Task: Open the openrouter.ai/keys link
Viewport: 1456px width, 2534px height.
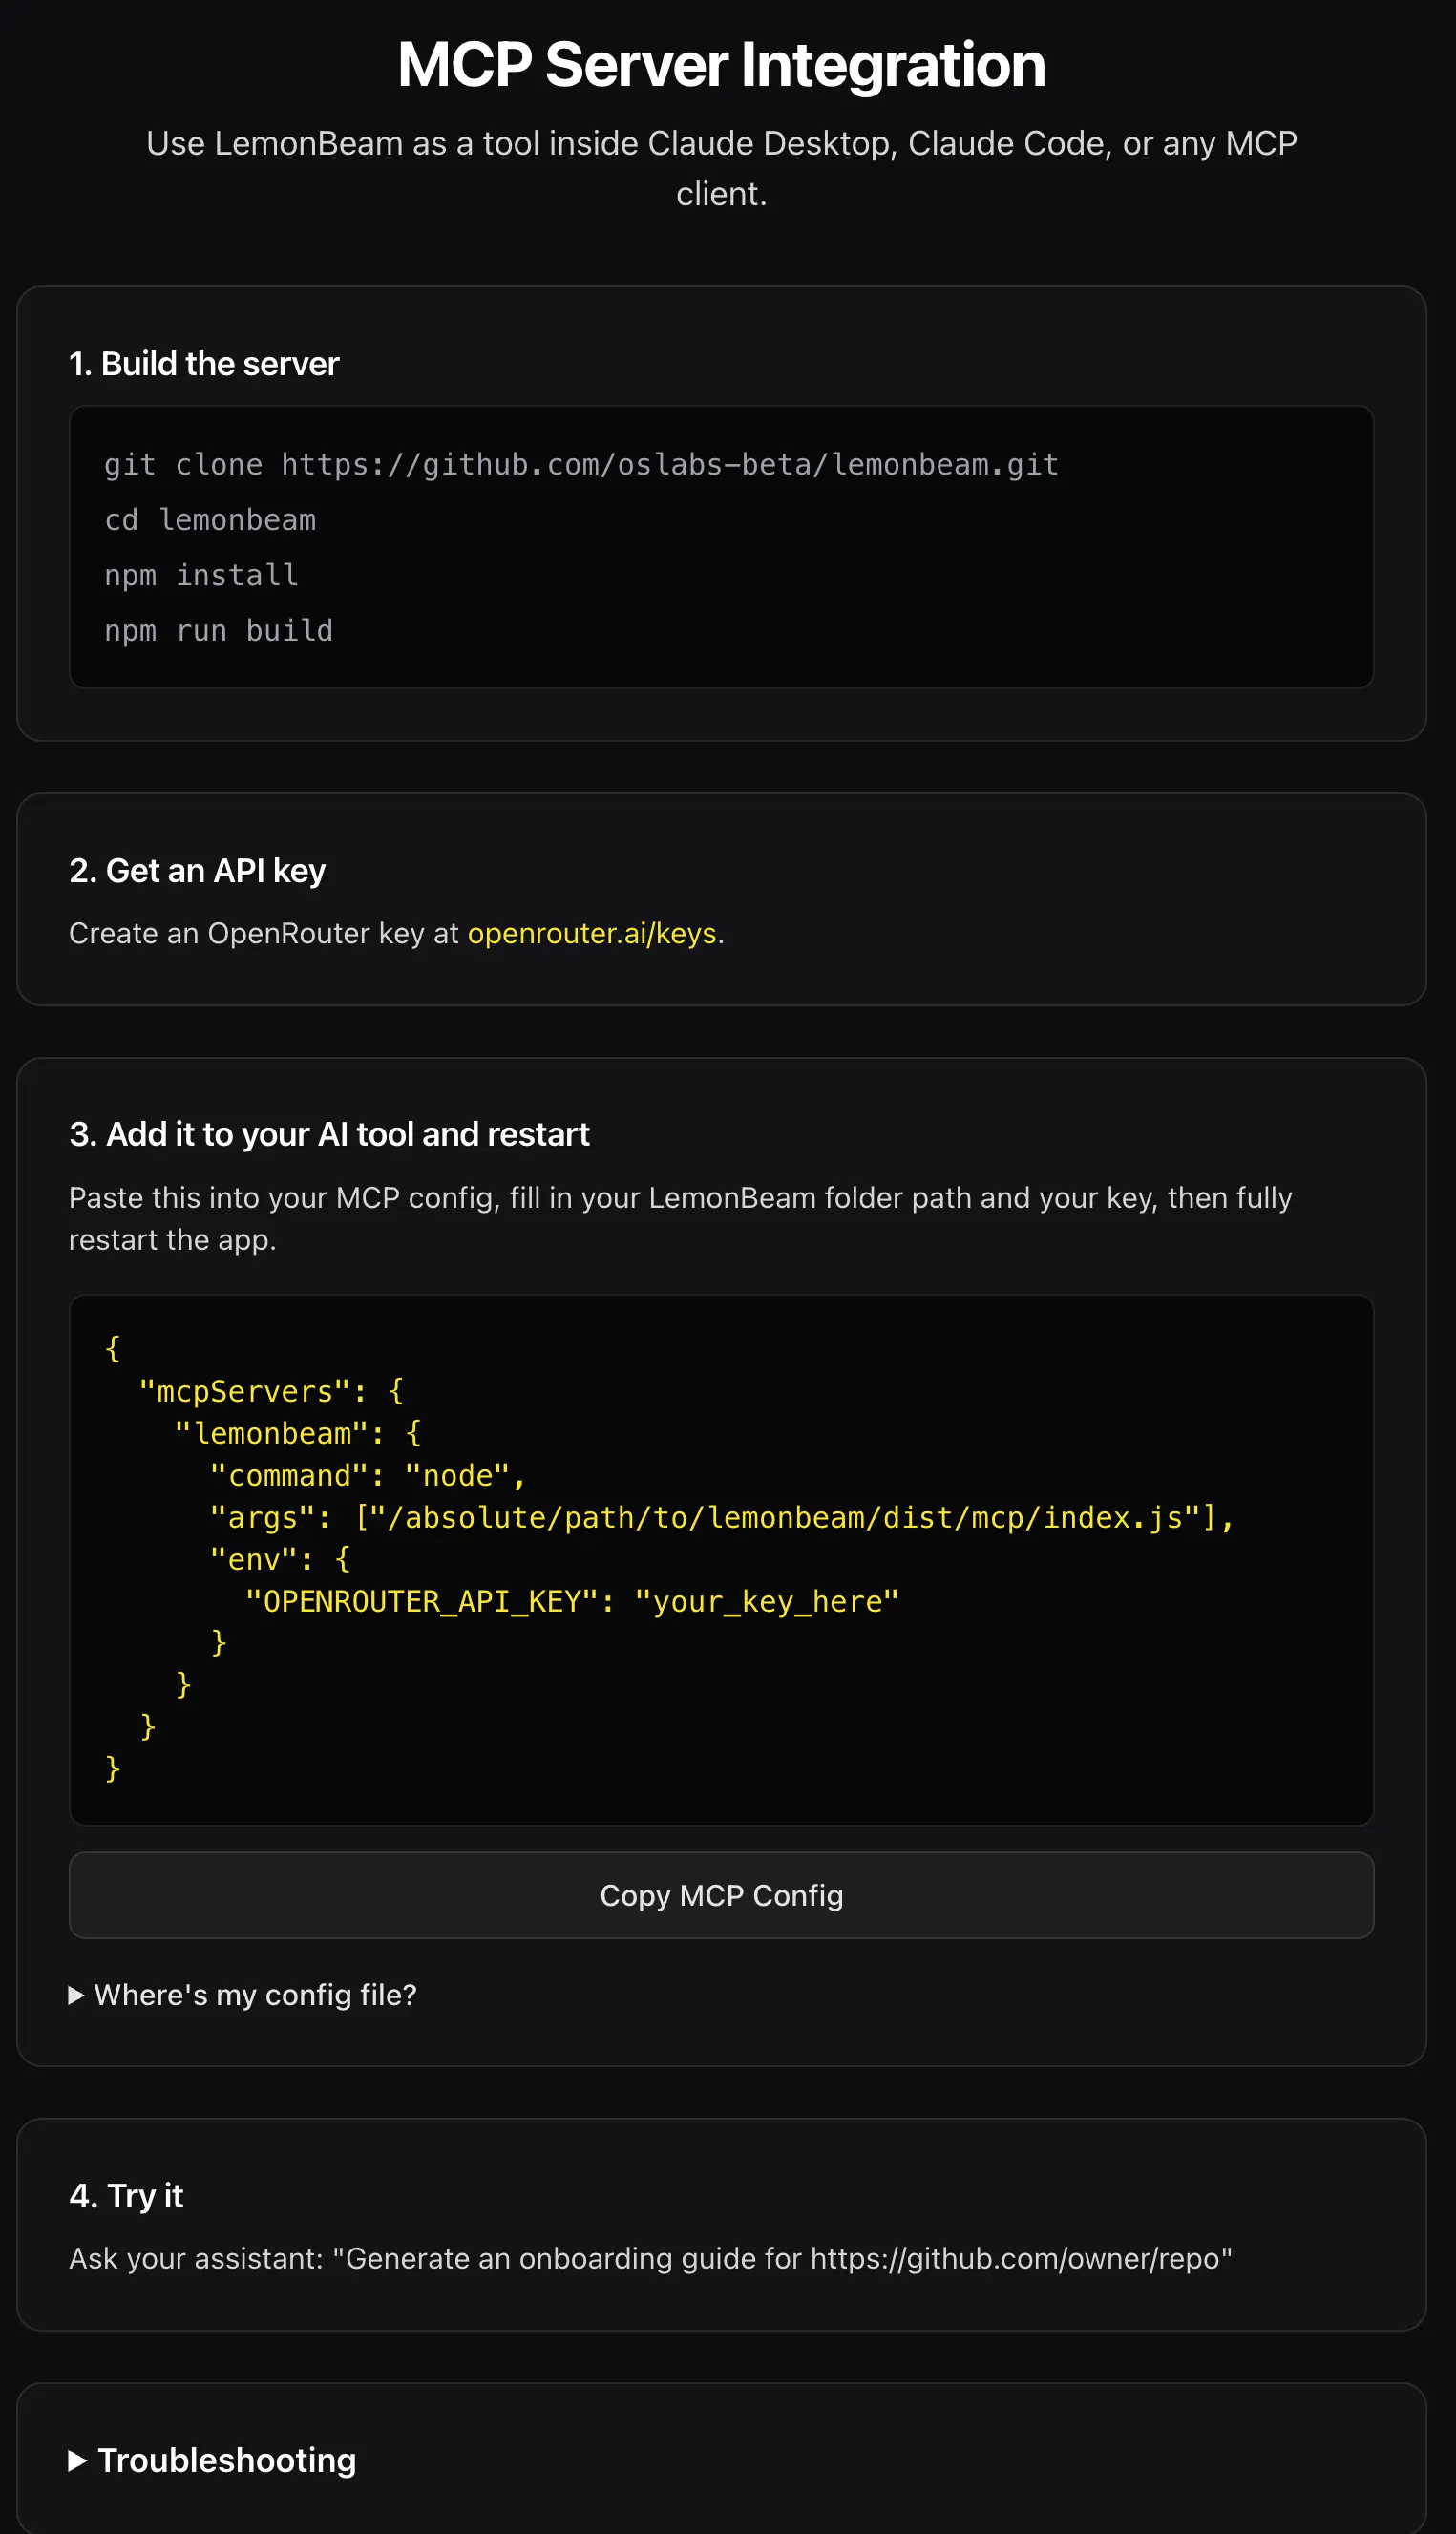Action: [x=592, y=933]
